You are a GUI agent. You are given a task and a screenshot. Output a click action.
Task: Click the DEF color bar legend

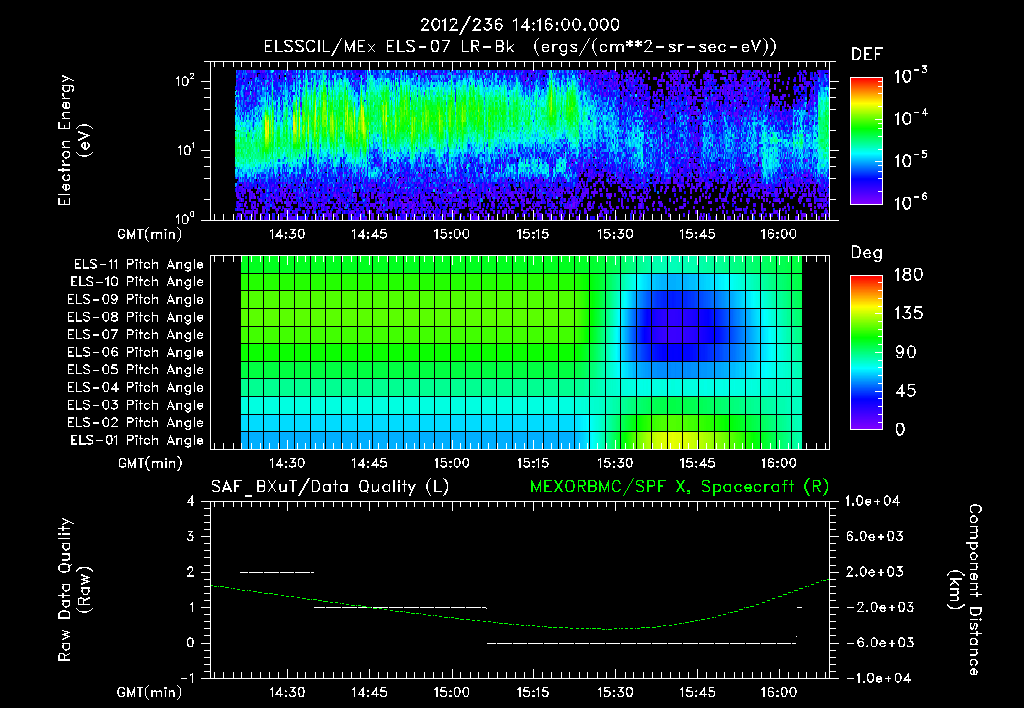click(x=866, y=141)
